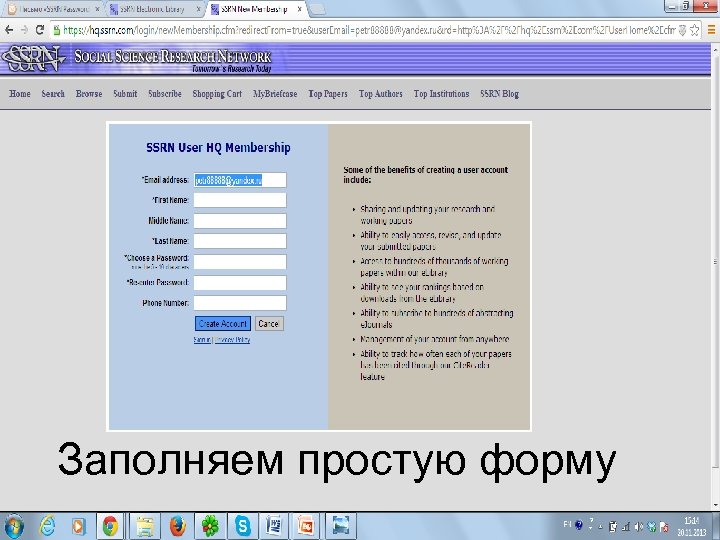Click the Email address field
The height and width of the screenshot is (540, 720).
coord(240,180)
